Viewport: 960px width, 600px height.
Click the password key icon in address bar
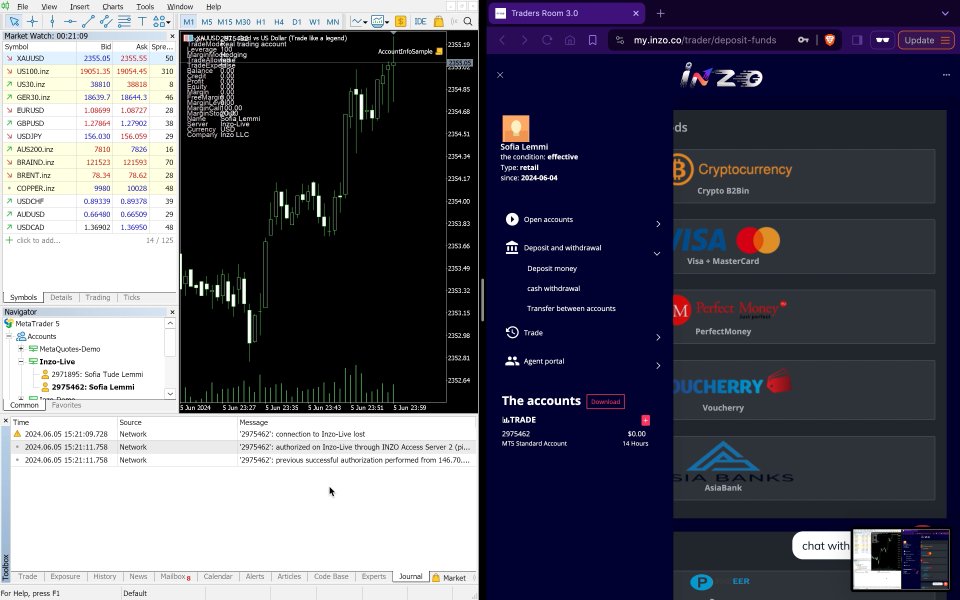[803, 40]
